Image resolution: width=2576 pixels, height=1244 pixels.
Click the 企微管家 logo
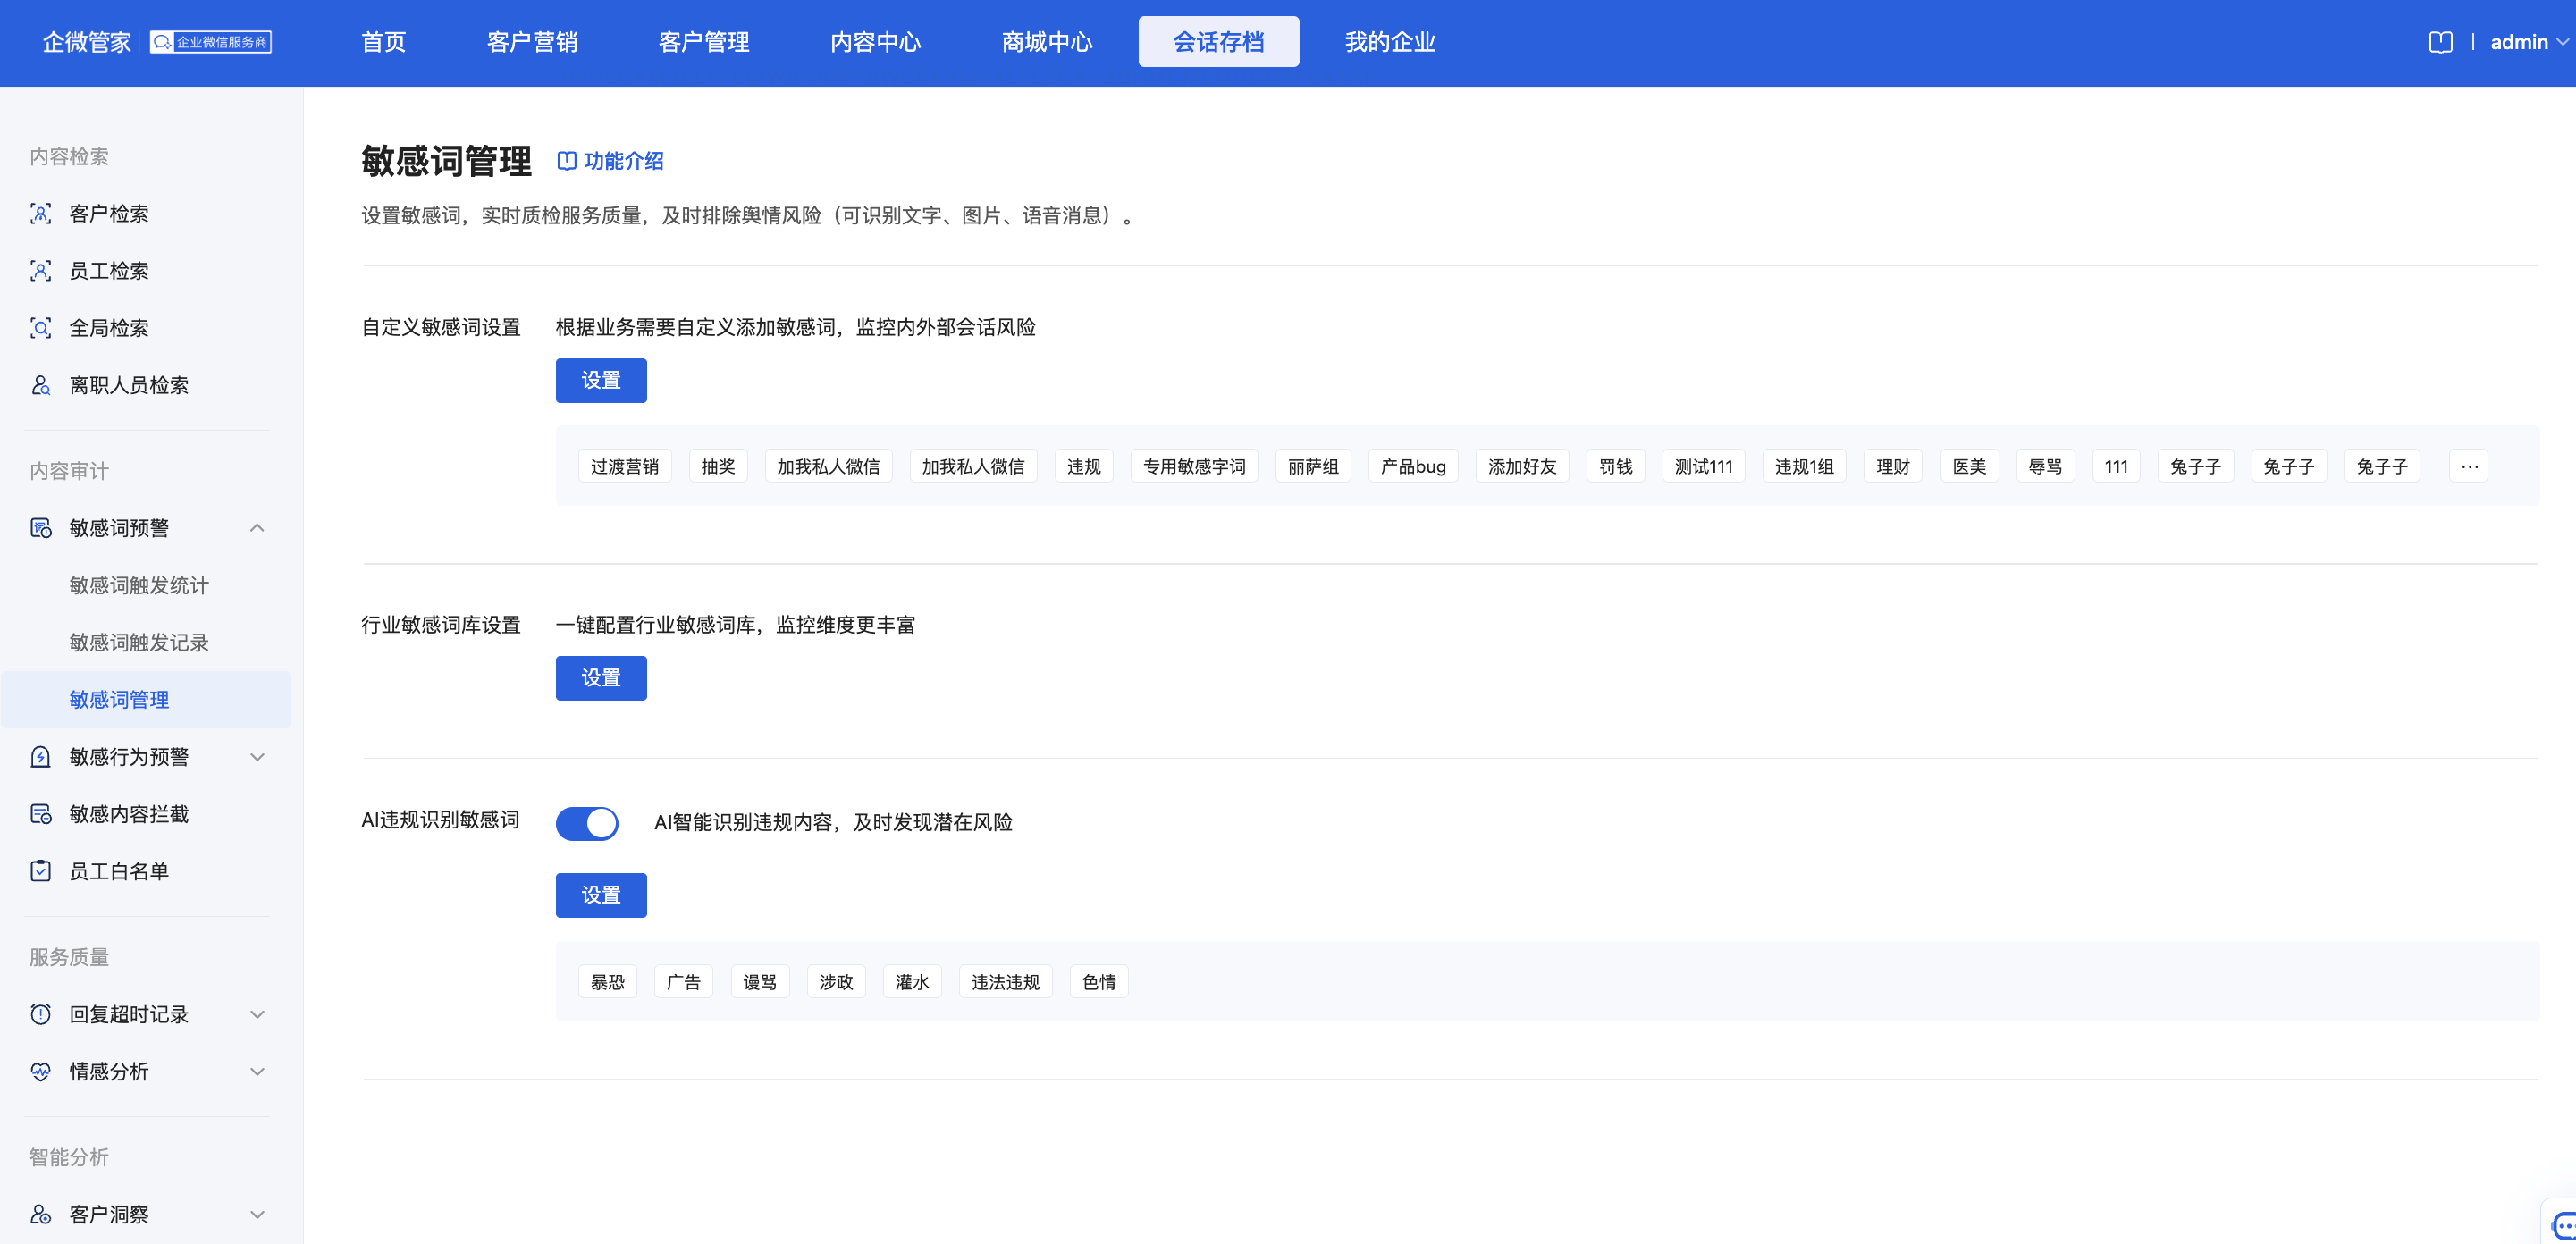coord(87,42)
